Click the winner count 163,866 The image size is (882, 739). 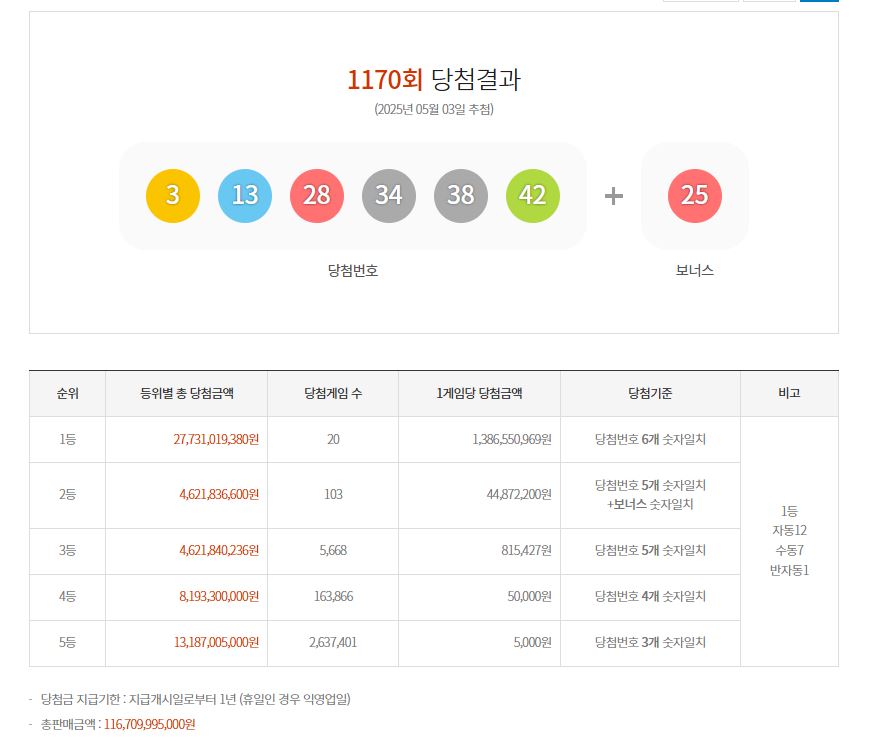pos(333,596)
